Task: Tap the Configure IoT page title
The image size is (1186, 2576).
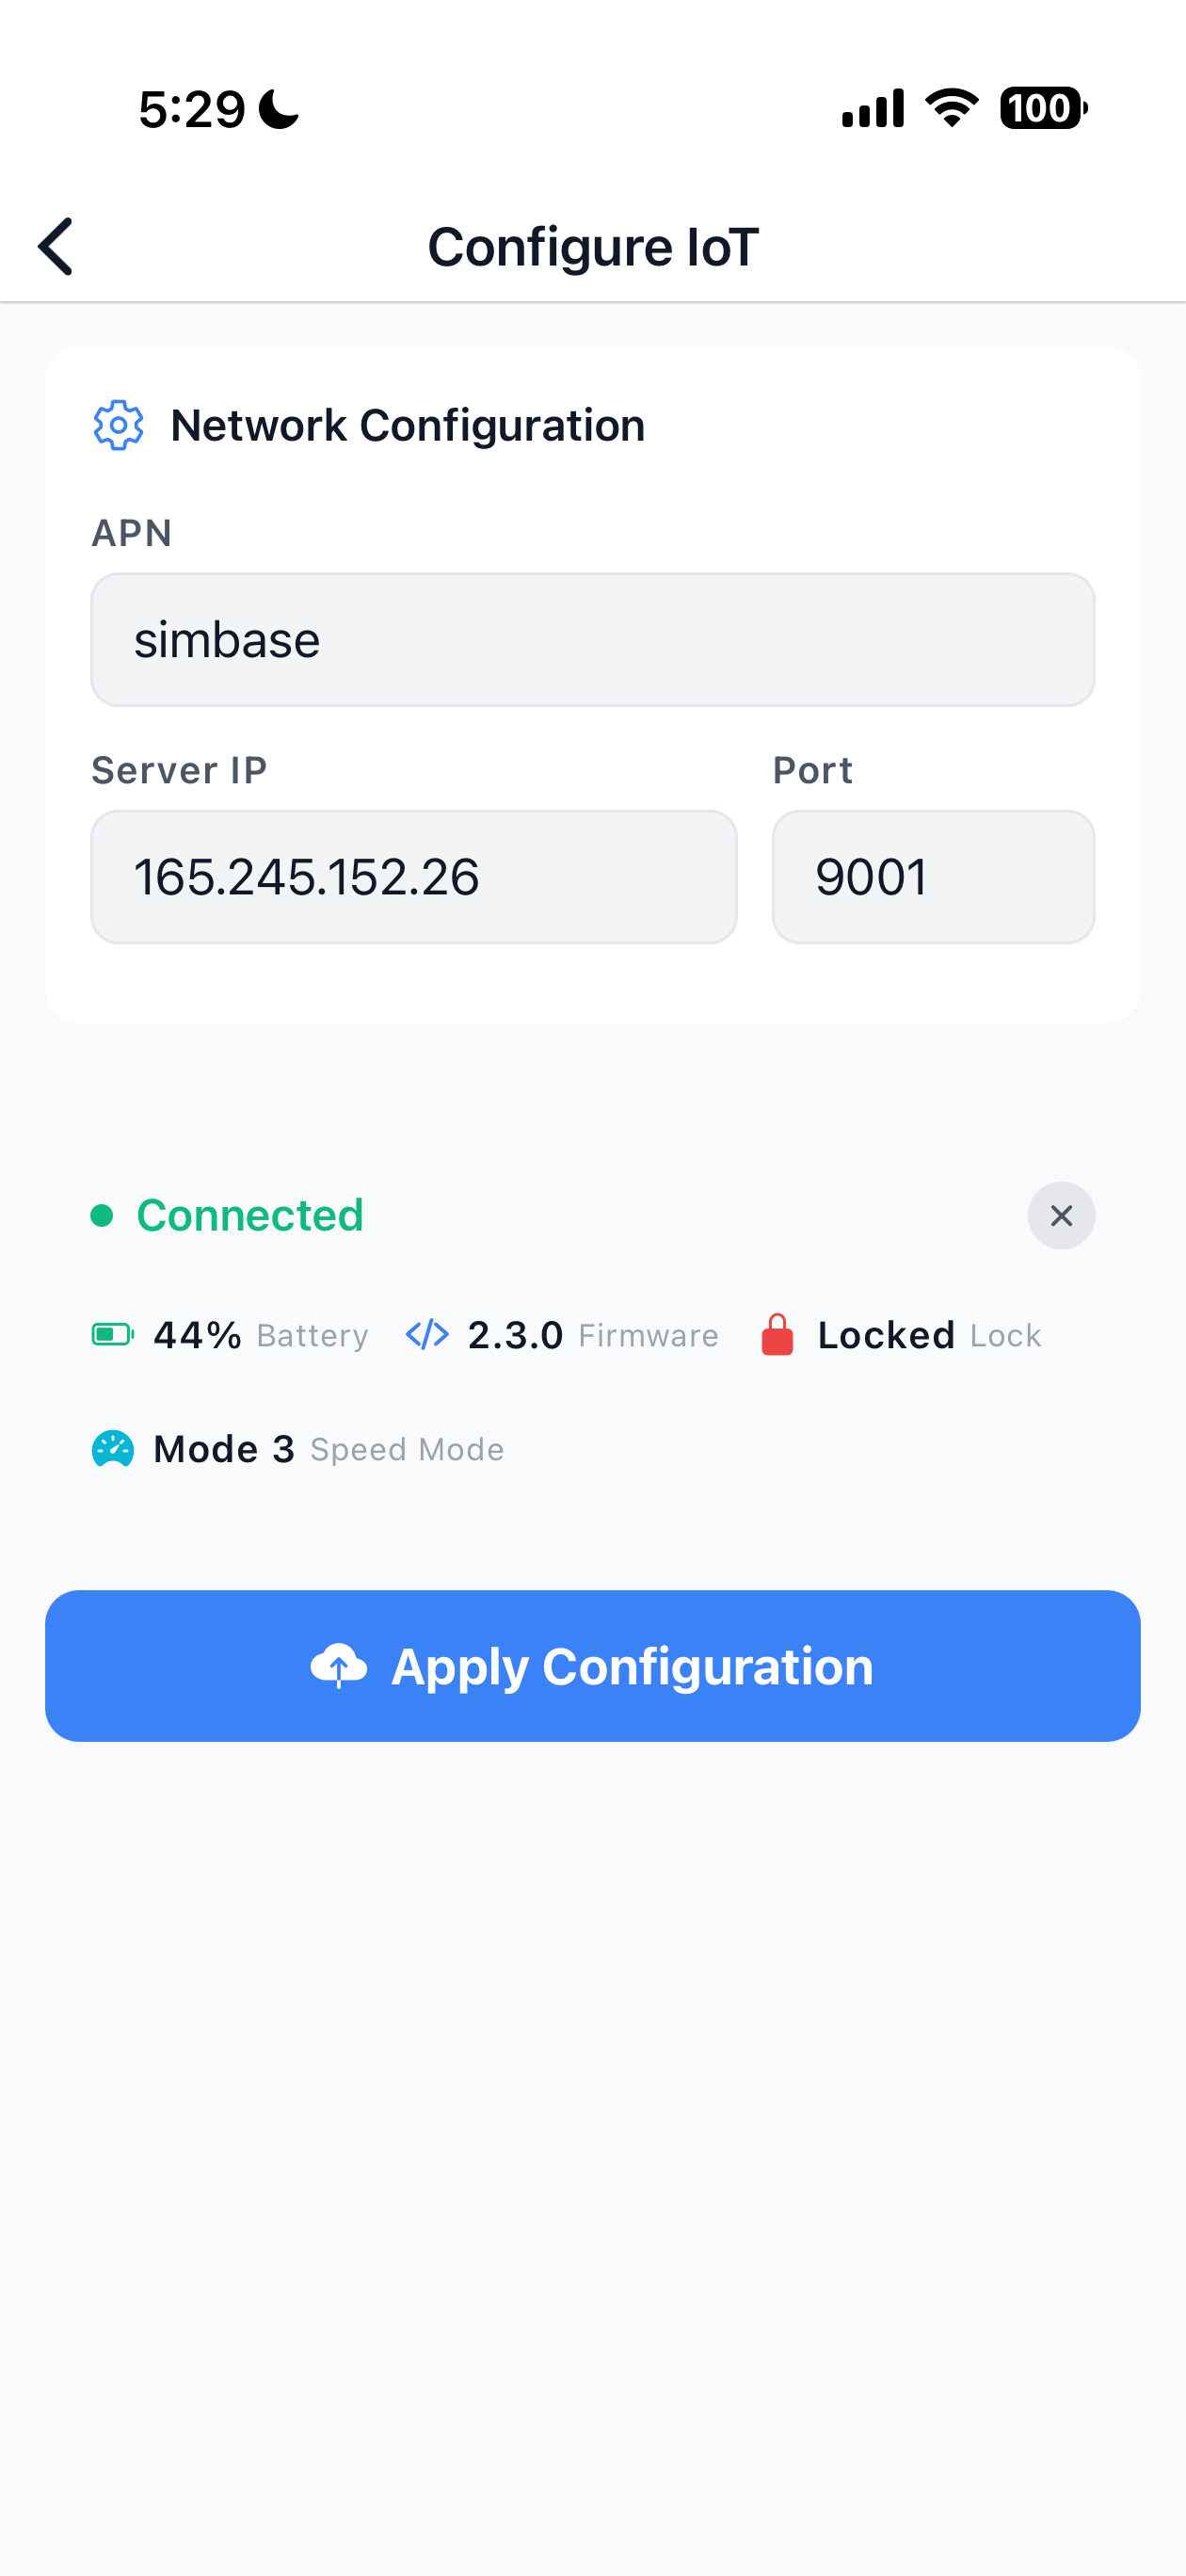Action: [593, 247]
